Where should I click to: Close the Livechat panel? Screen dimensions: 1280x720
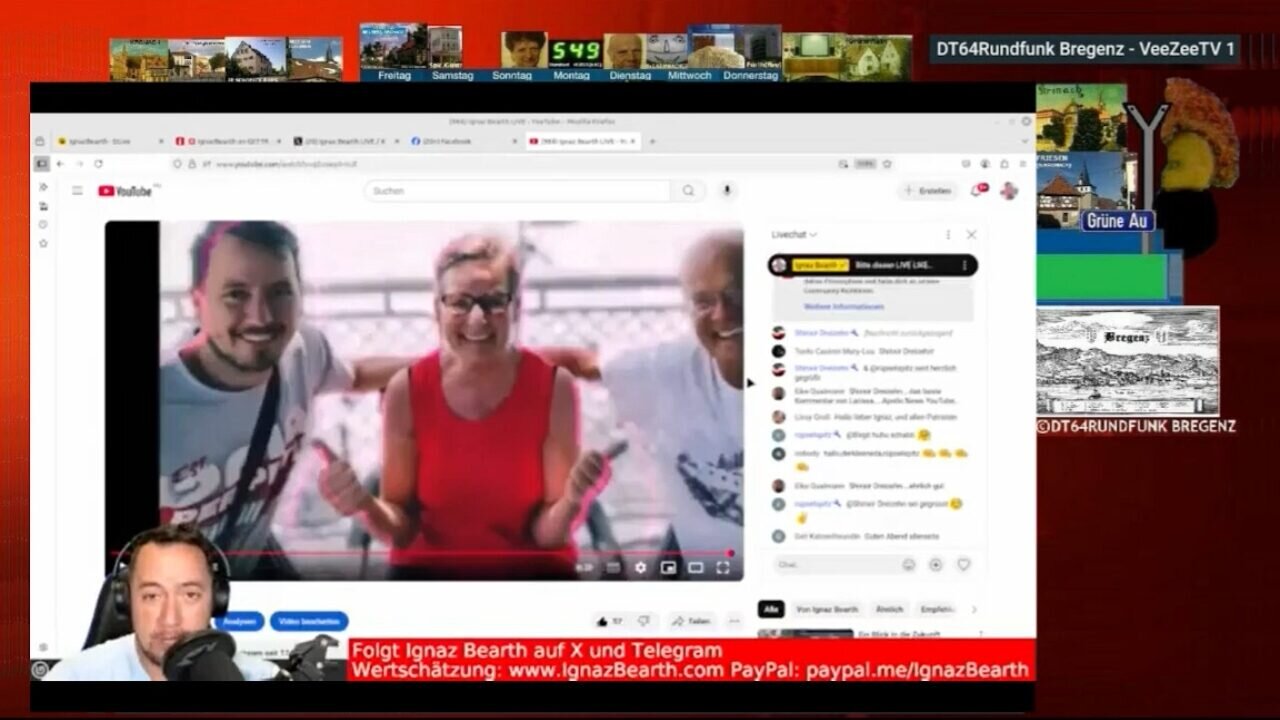[971, 235]
